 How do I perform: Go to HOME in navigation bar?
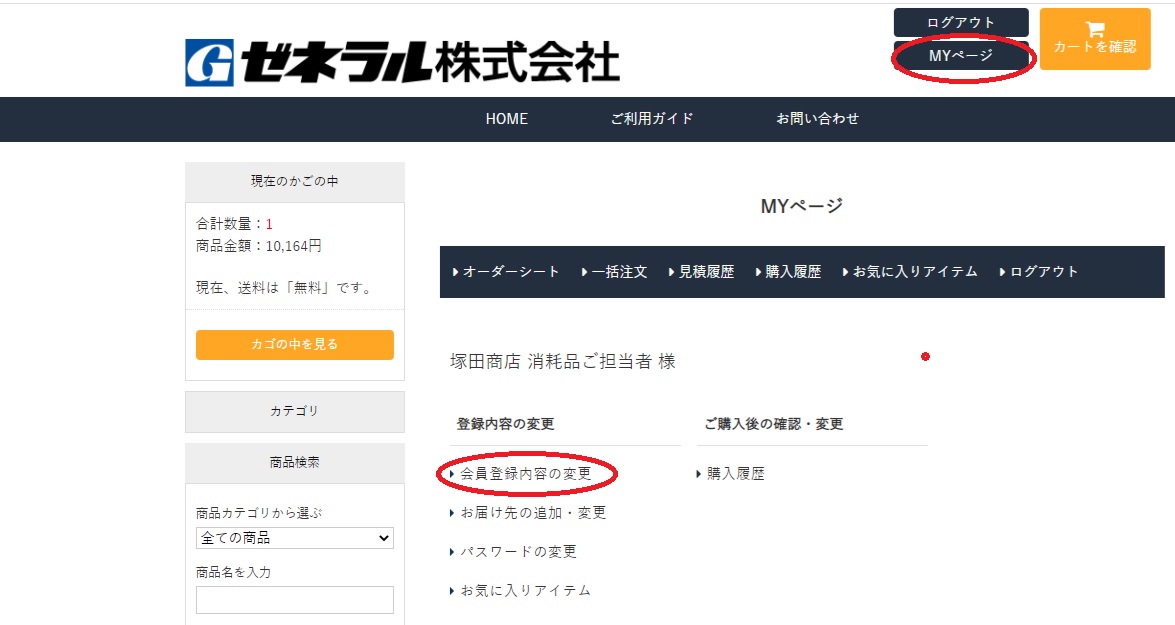pyautogui.click(x=506, y=119)
